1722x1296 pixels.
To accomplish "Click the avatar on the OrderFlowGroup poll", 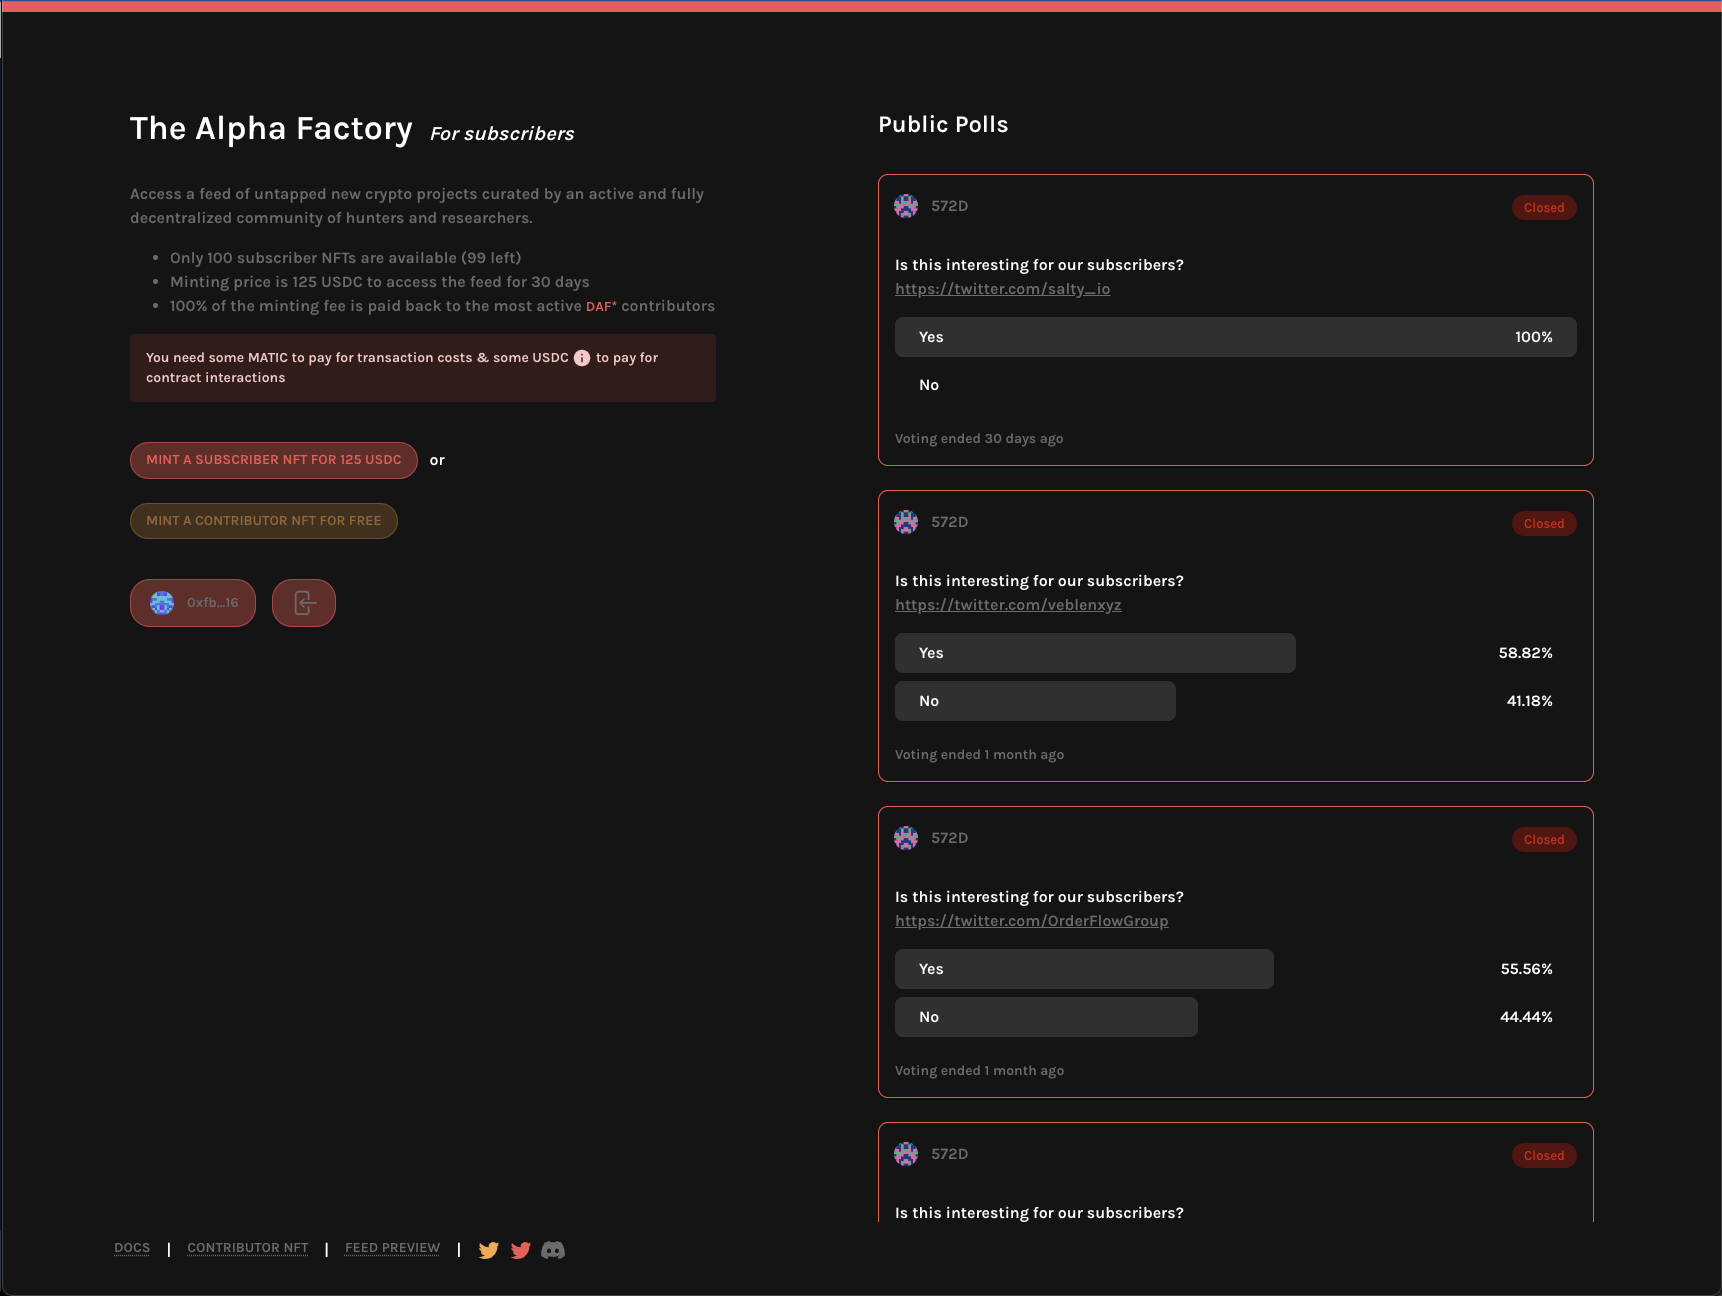I will pos(906,838).
